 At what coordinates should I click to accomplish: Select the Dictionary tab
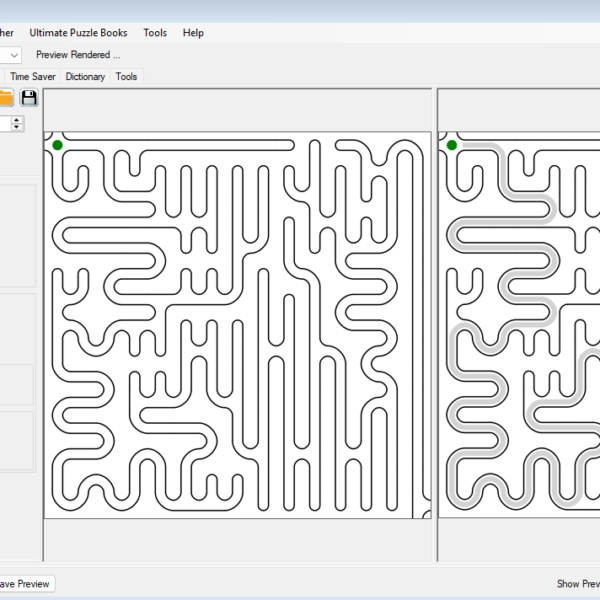pyautogui.click(x=85, y=76)
